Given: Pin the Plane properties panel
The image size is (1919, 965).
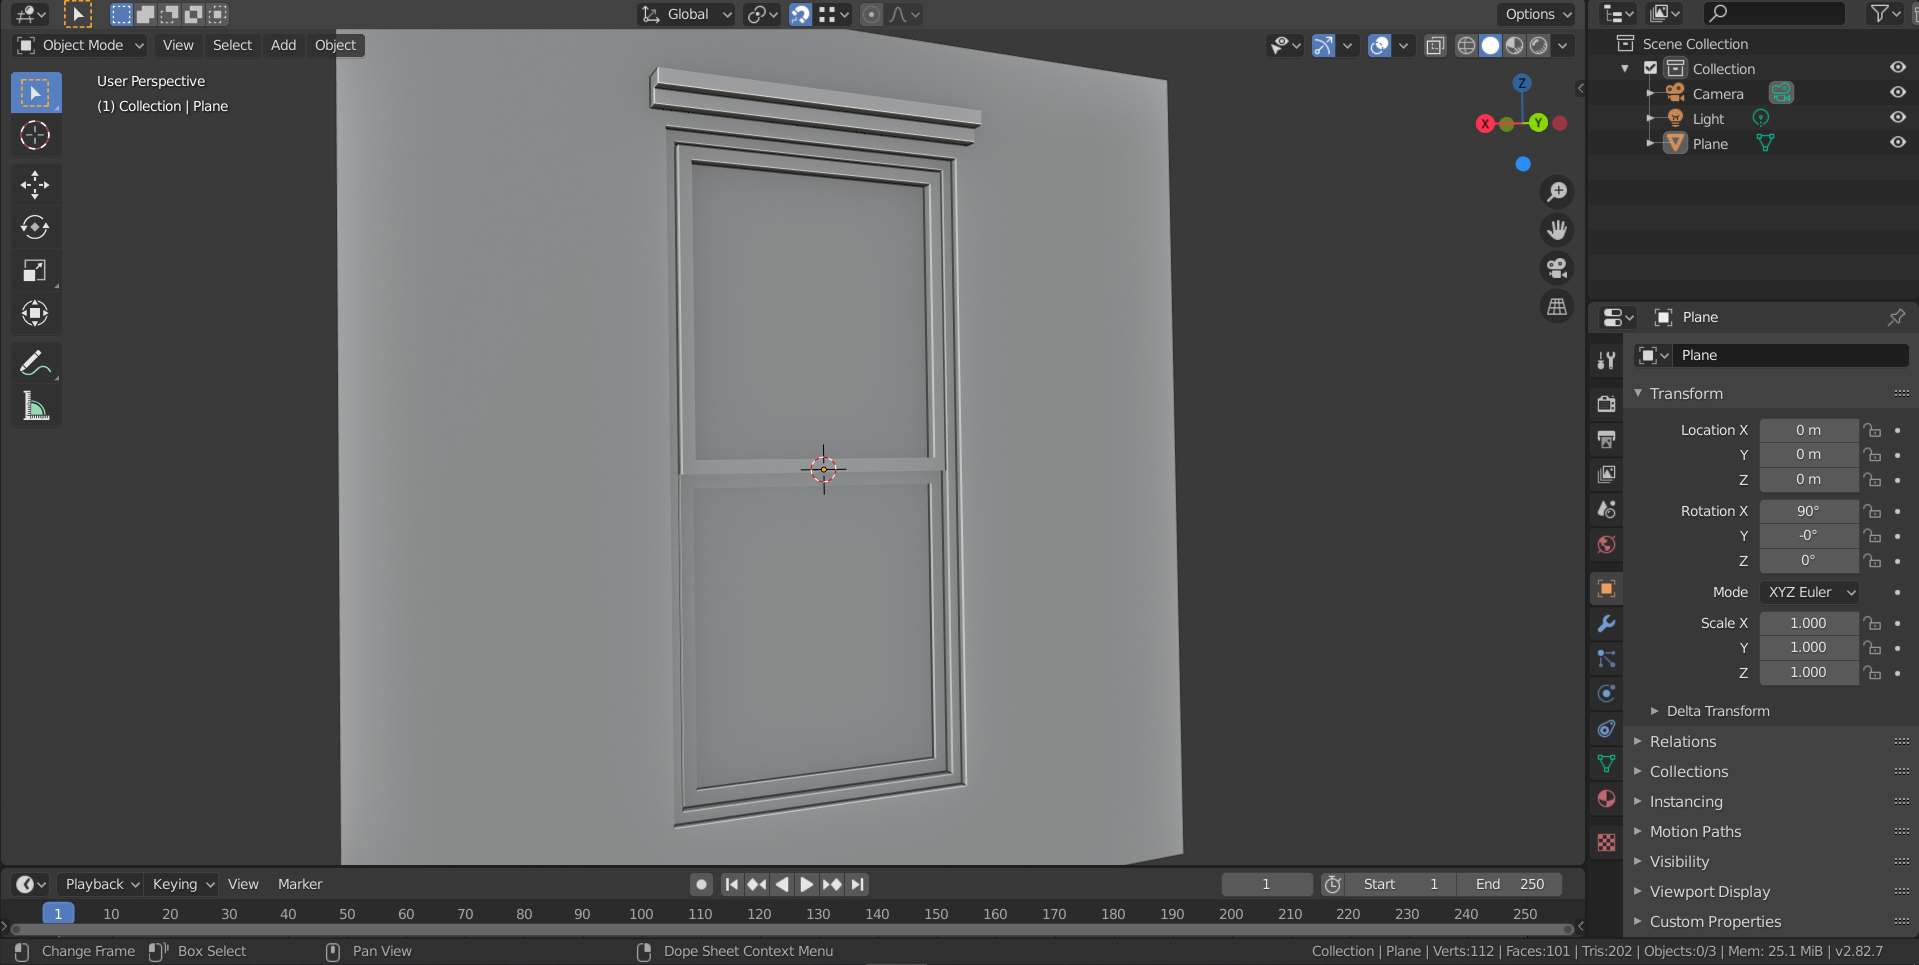Looking at the screenshot, I should coord(1896,317).
